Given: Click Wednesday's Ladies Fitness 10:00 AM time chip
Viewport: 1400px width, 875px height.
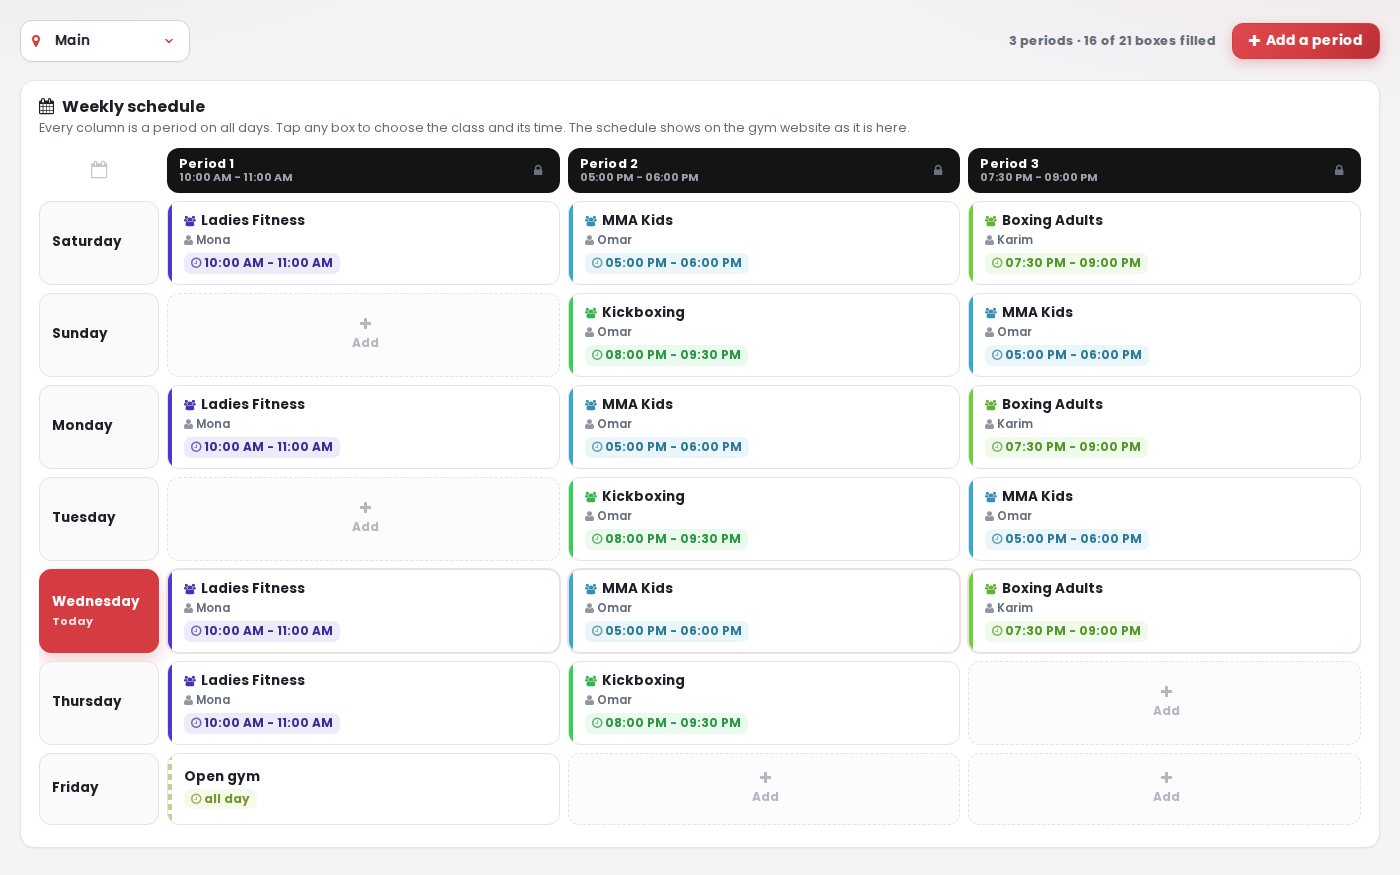Looking at the screenshot, I should coord(262,631).
